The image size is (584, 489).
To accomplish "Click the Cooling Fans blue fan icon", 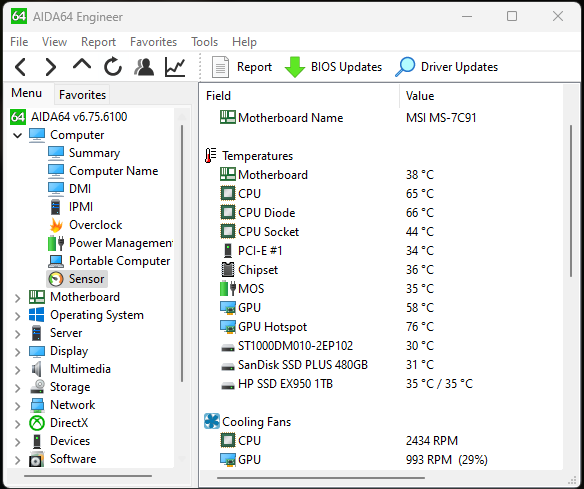I will [x=212, y=422].
